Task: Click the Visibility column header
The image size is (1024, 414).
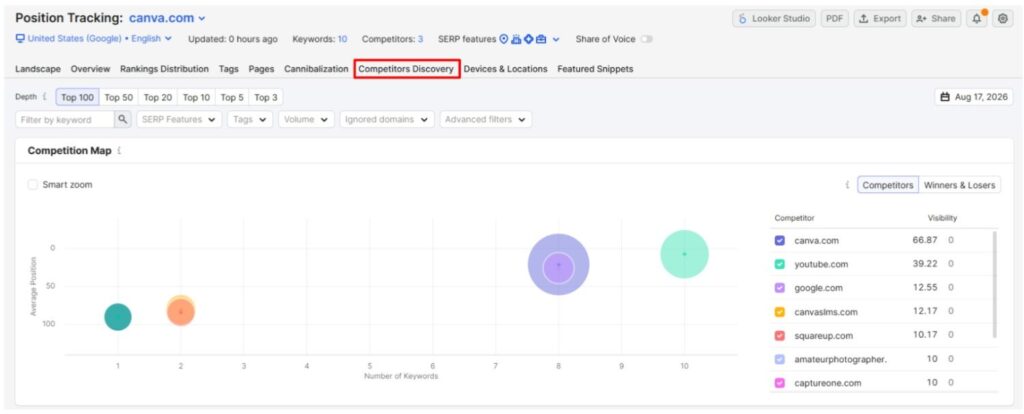Action: tap(942, 218)
